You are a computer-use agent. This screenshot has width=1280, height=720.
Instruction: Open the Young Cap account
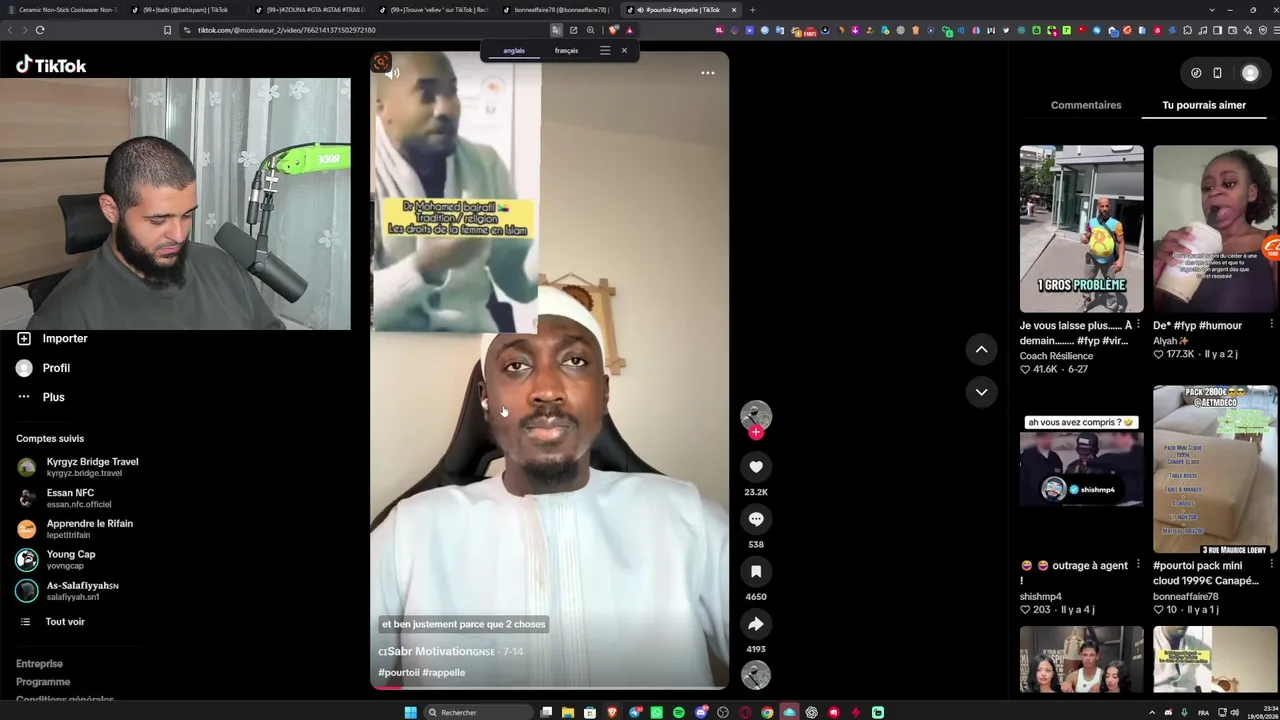56,560
